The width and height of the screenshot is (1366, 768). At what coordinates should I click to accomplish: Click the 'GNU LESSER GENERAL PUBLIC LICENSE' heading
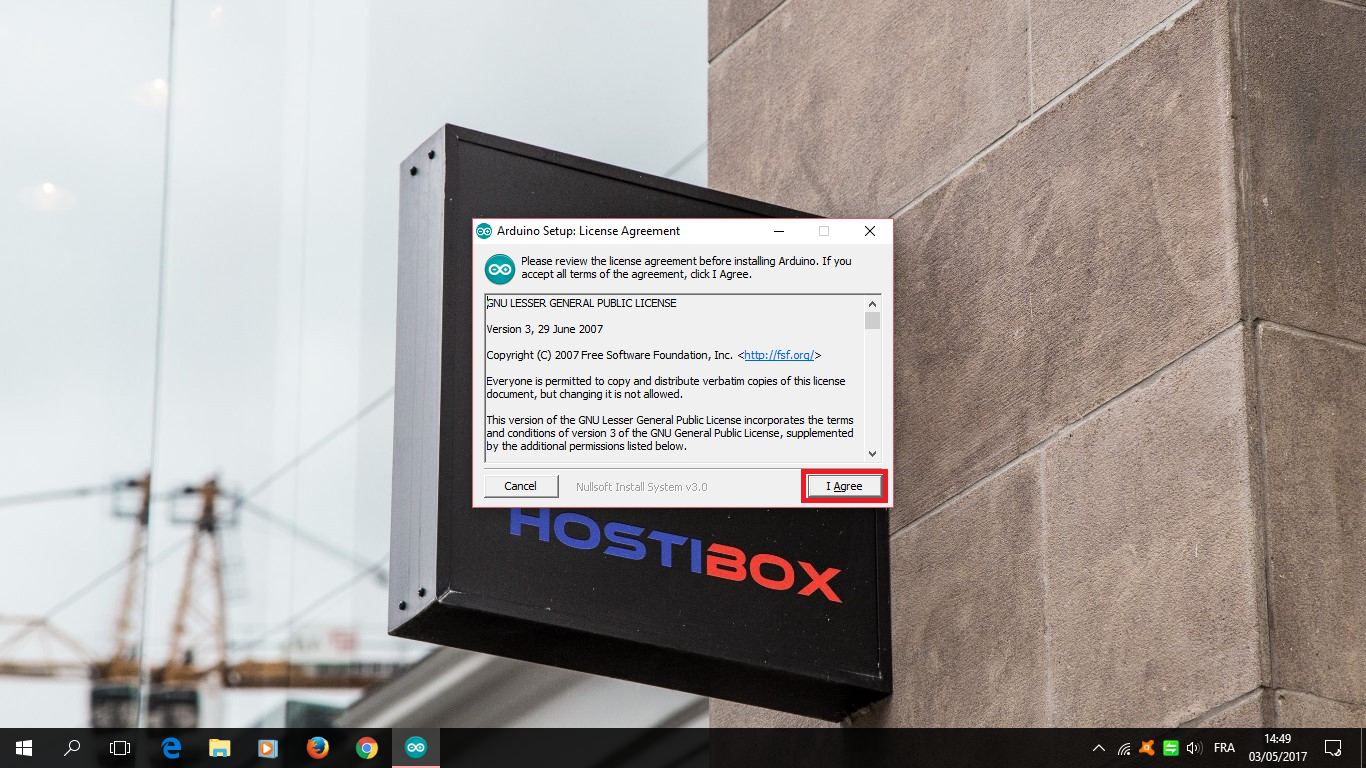(x=581, y=303)
